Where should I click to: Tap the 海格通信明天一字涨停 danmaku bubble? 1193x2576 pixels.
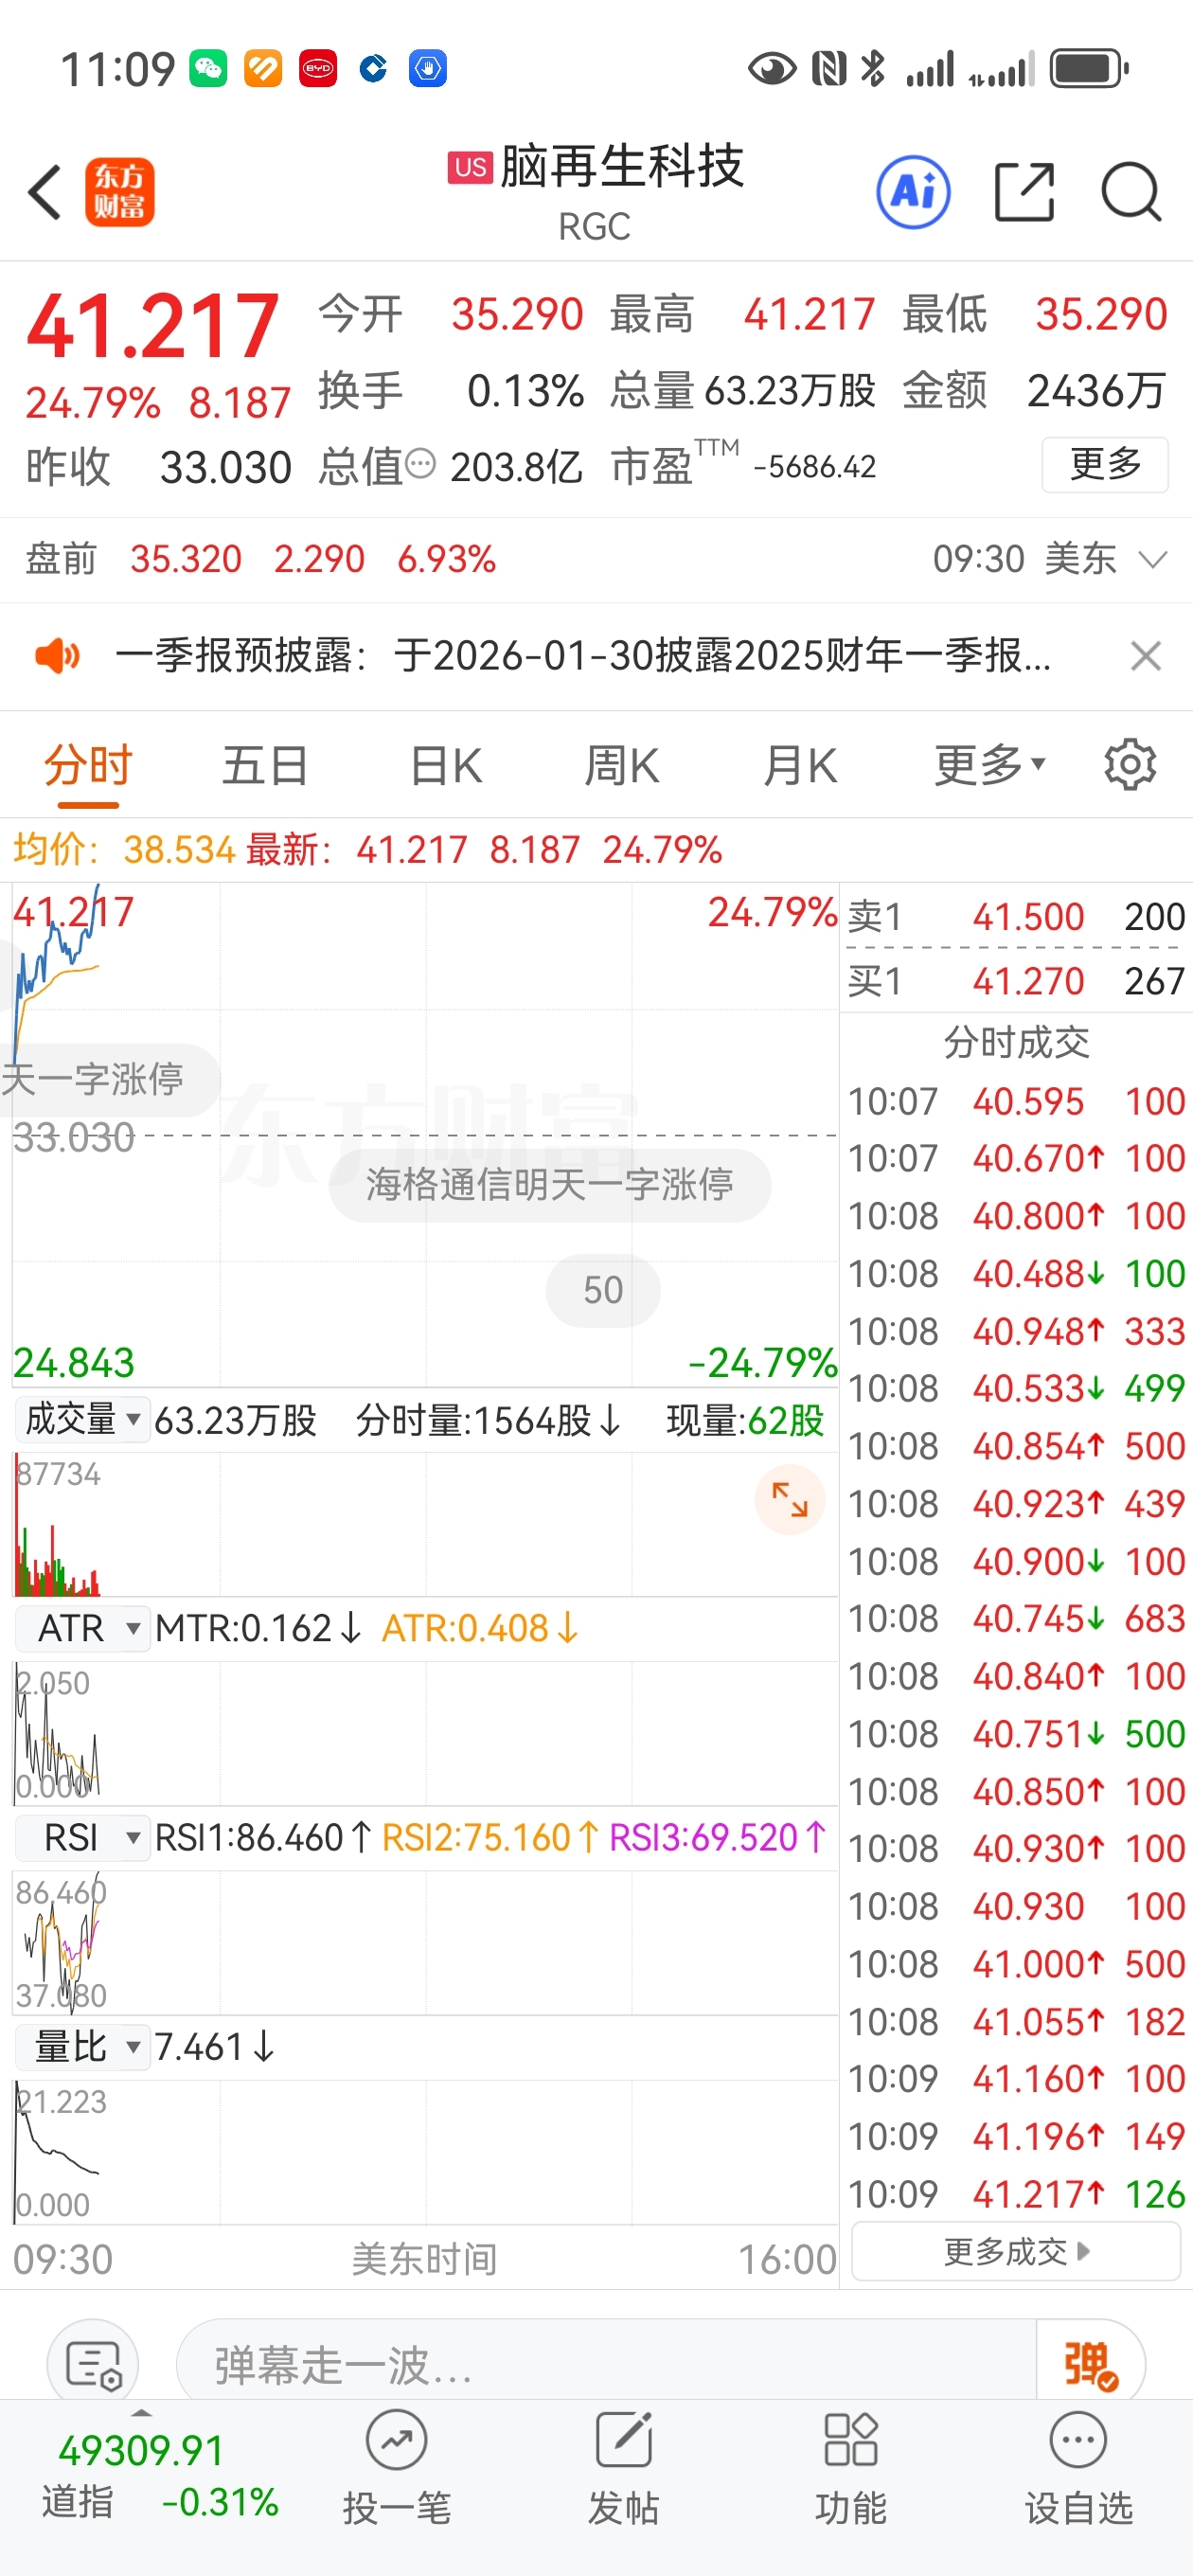coord(550,1185)
